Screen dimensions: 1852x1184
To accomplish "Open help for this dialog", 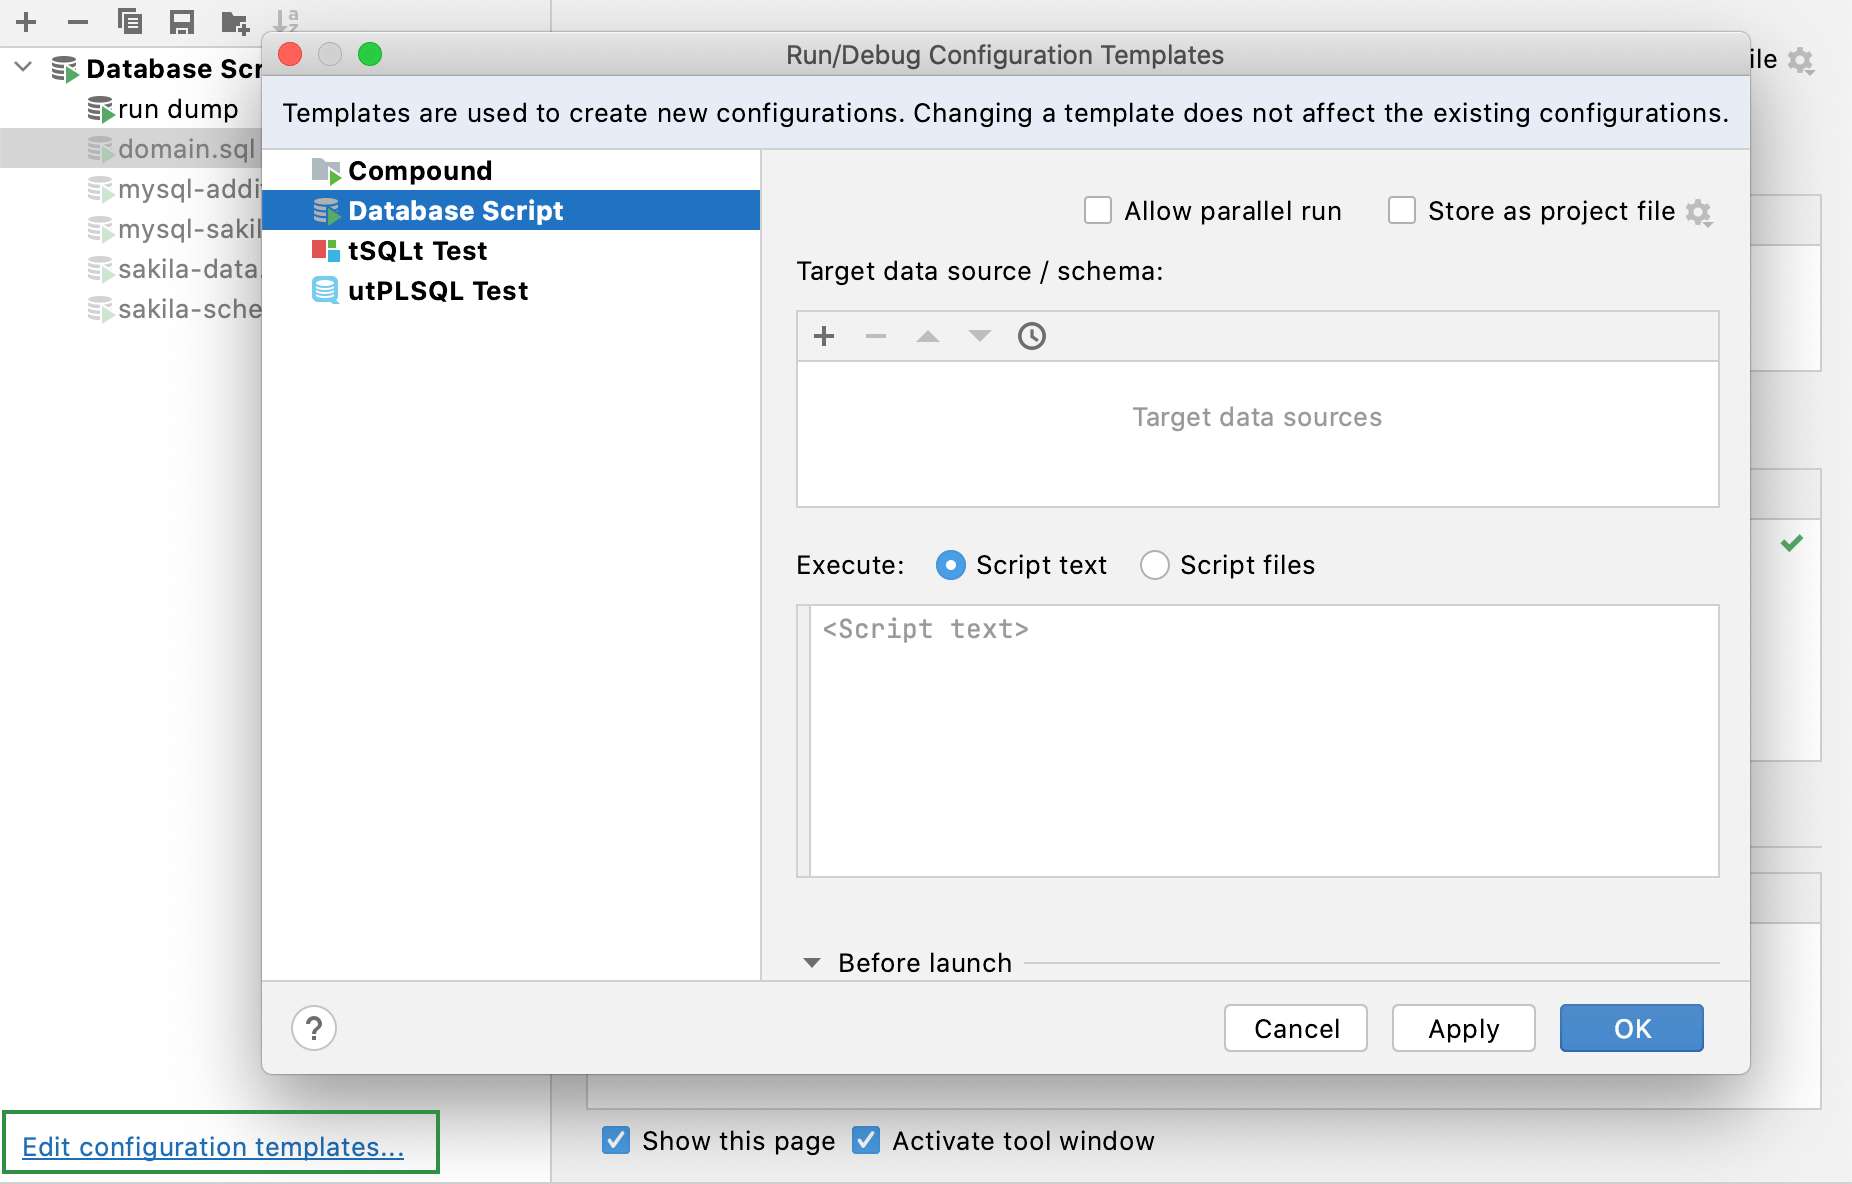I will [x=314, y=1028].
